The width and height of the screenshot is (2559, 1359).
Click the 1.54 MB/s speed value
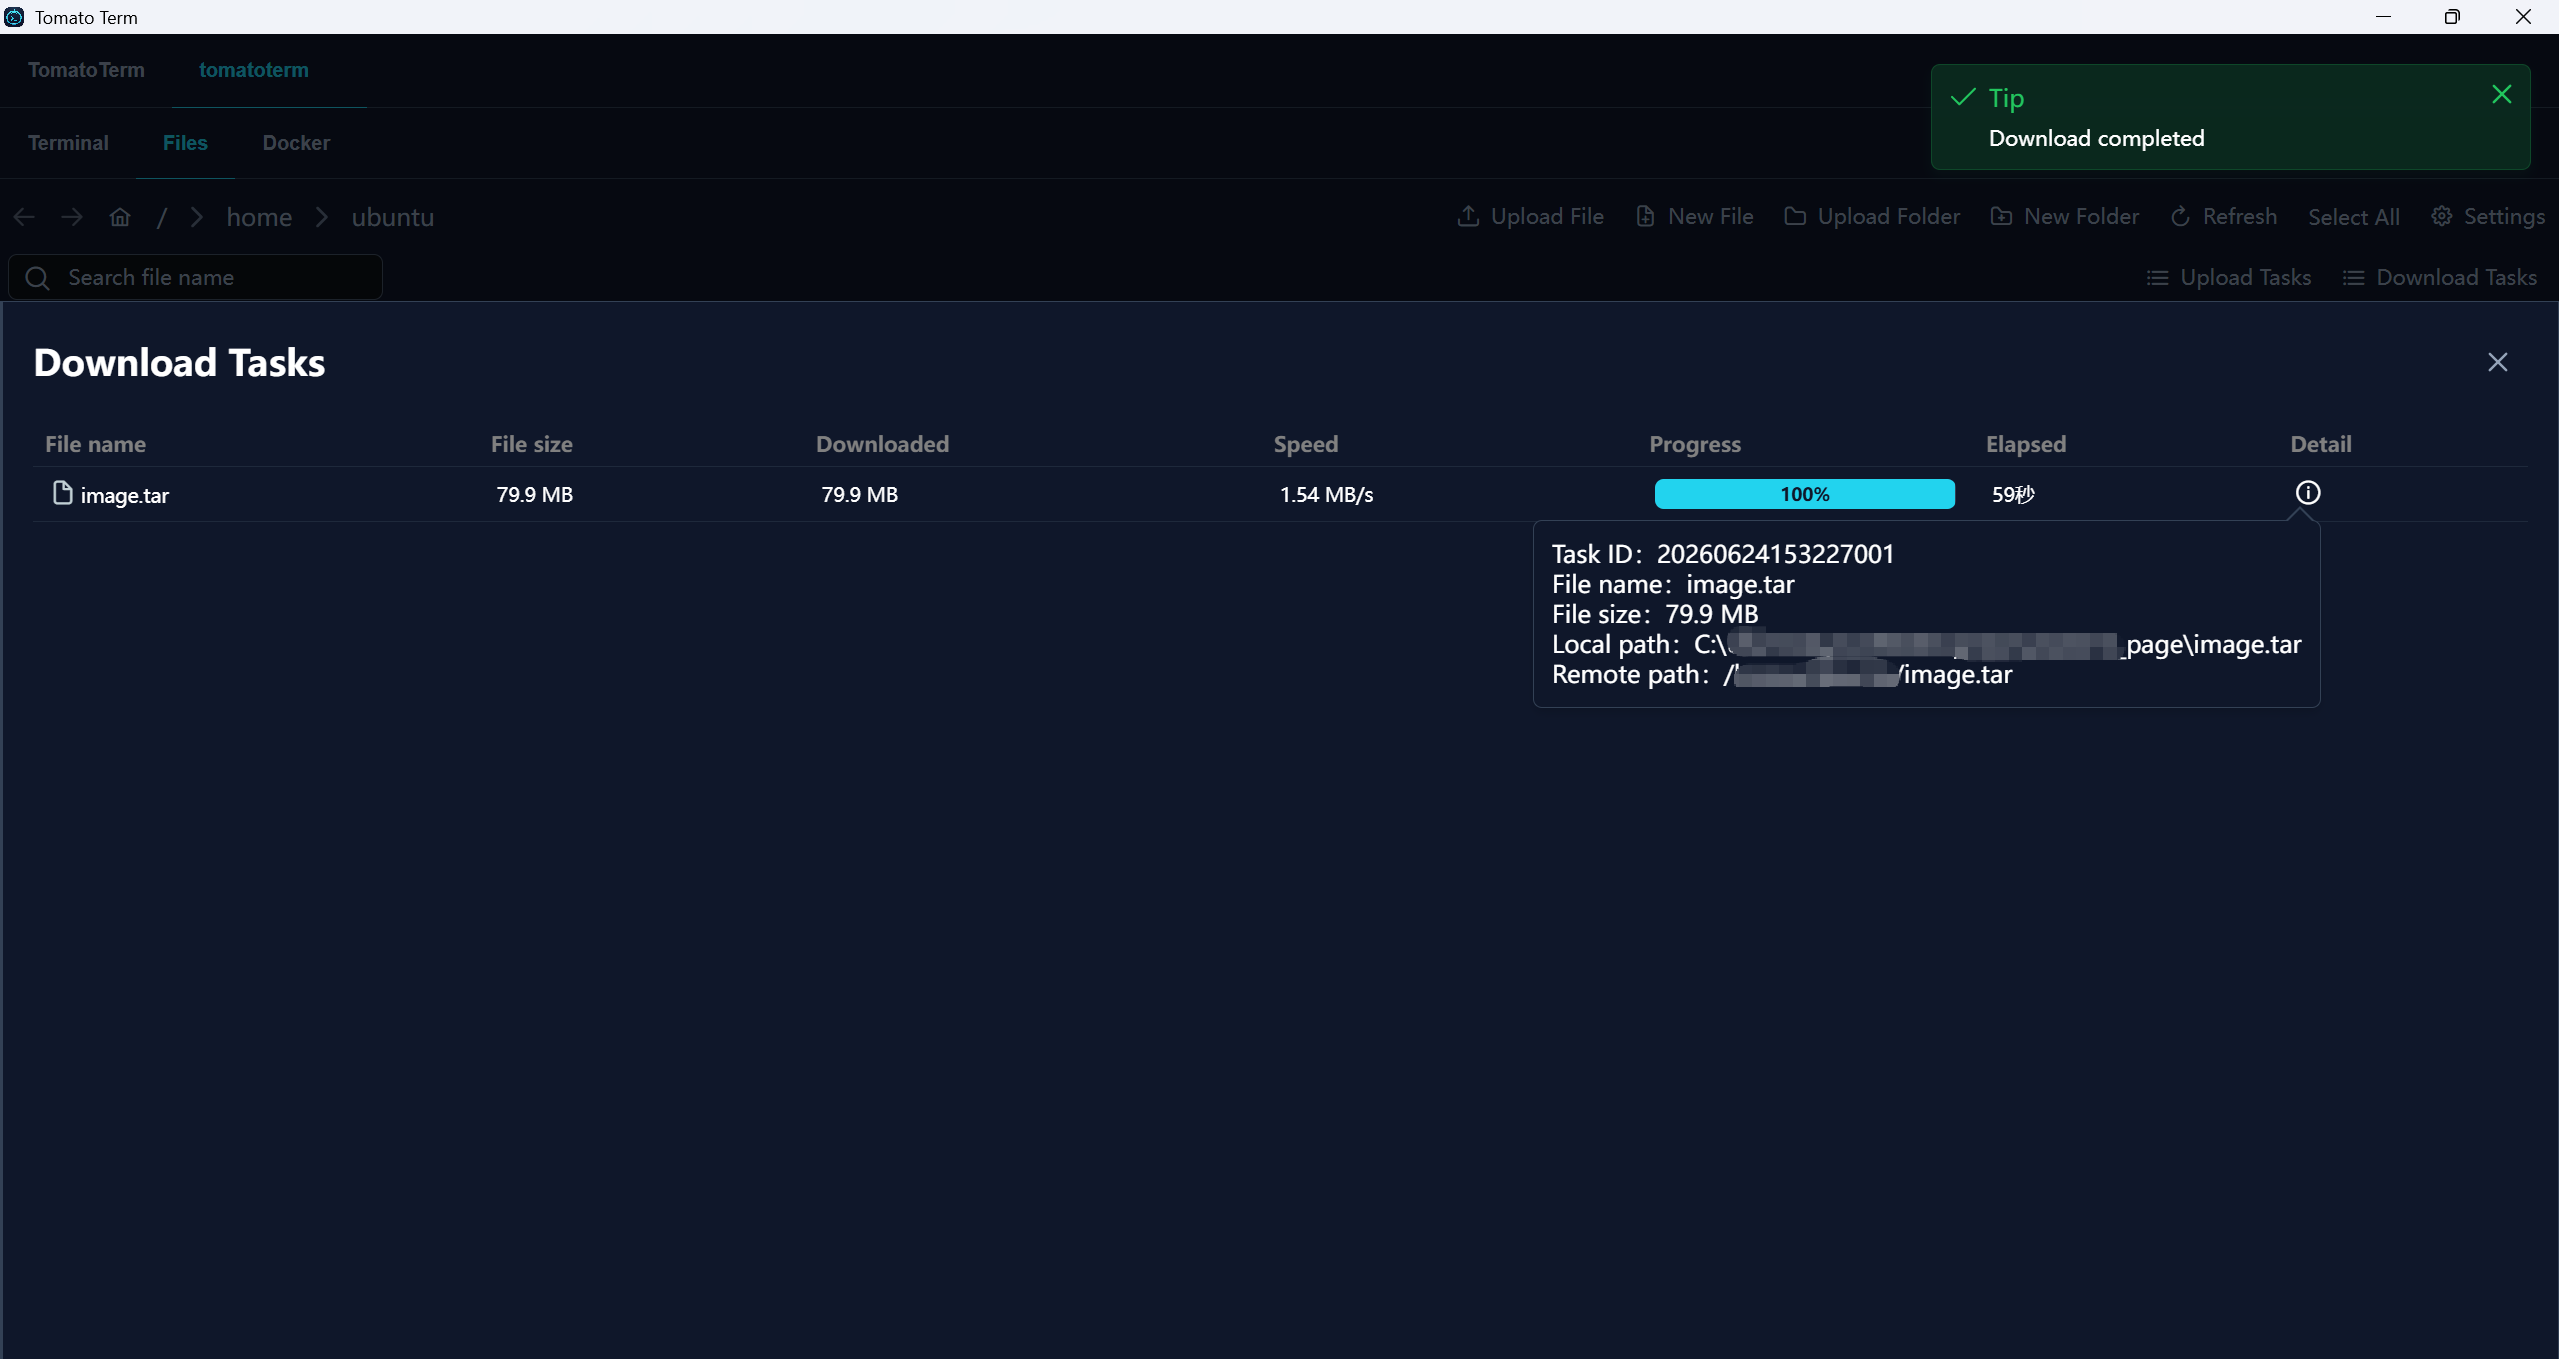click(1326, 494)
